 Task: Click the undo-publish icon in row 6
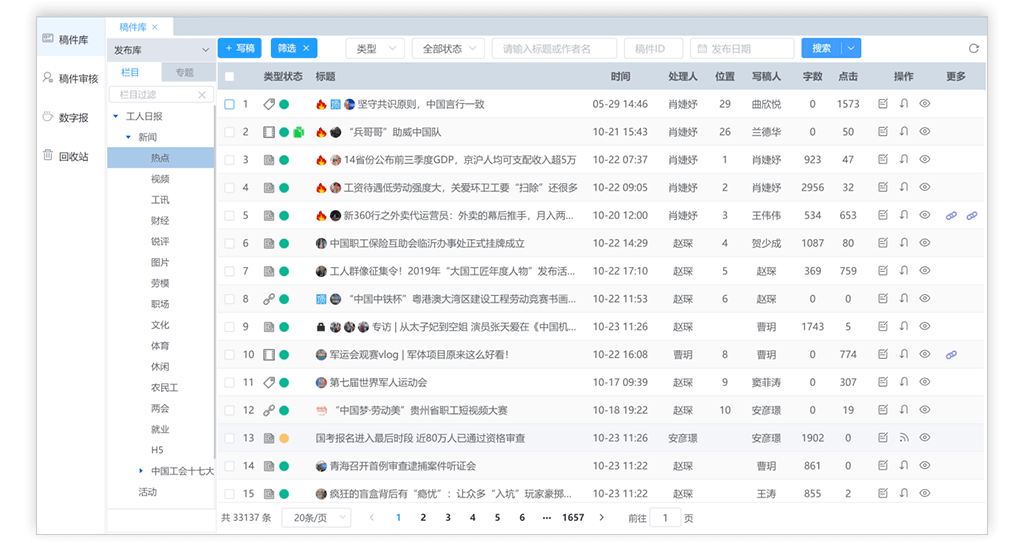pos(904,242)
